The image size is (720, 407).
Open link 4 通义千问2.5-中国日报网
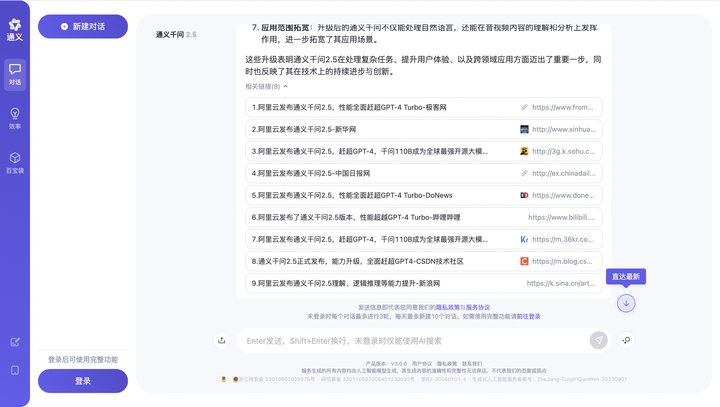[423, 173]
